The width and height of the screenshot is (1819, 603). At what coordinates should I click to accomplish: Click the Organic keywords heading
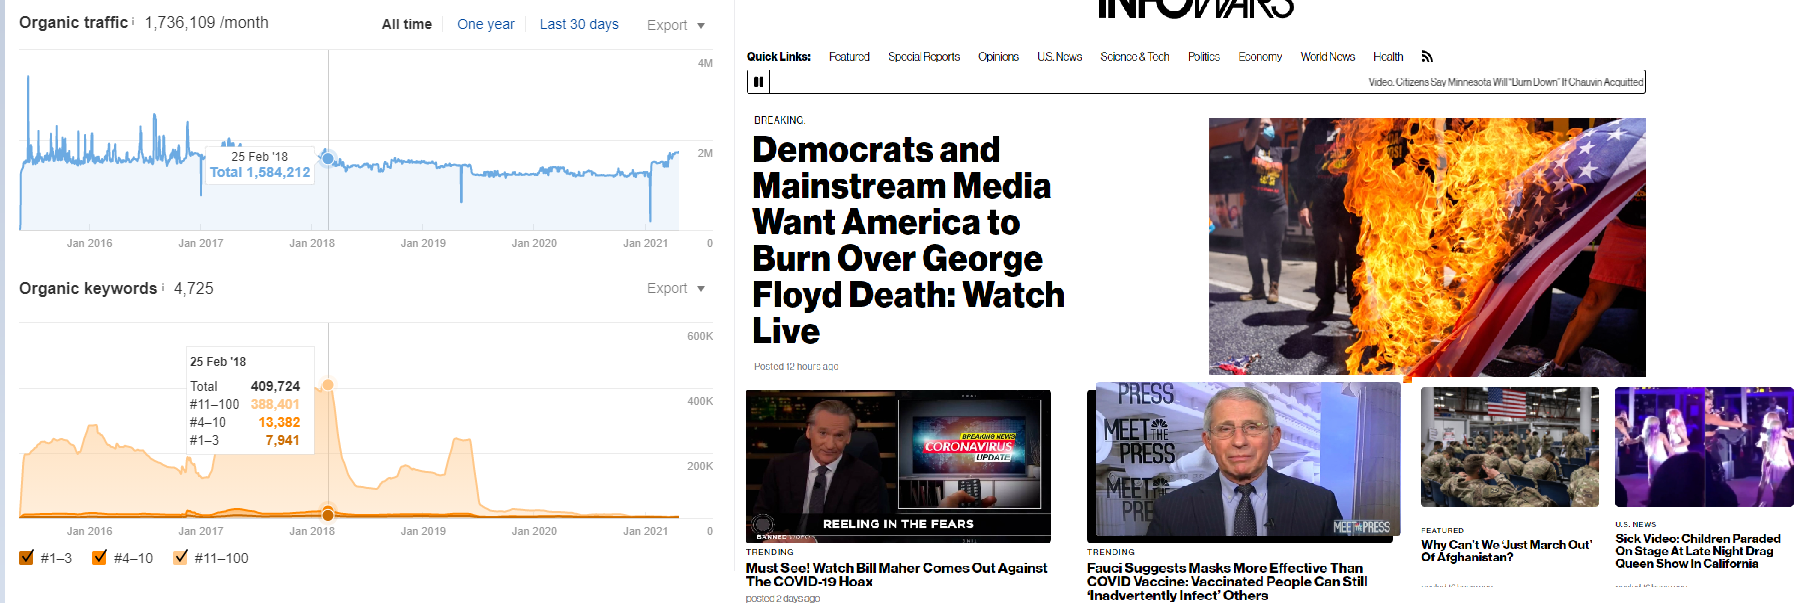[x=88, y=288]
